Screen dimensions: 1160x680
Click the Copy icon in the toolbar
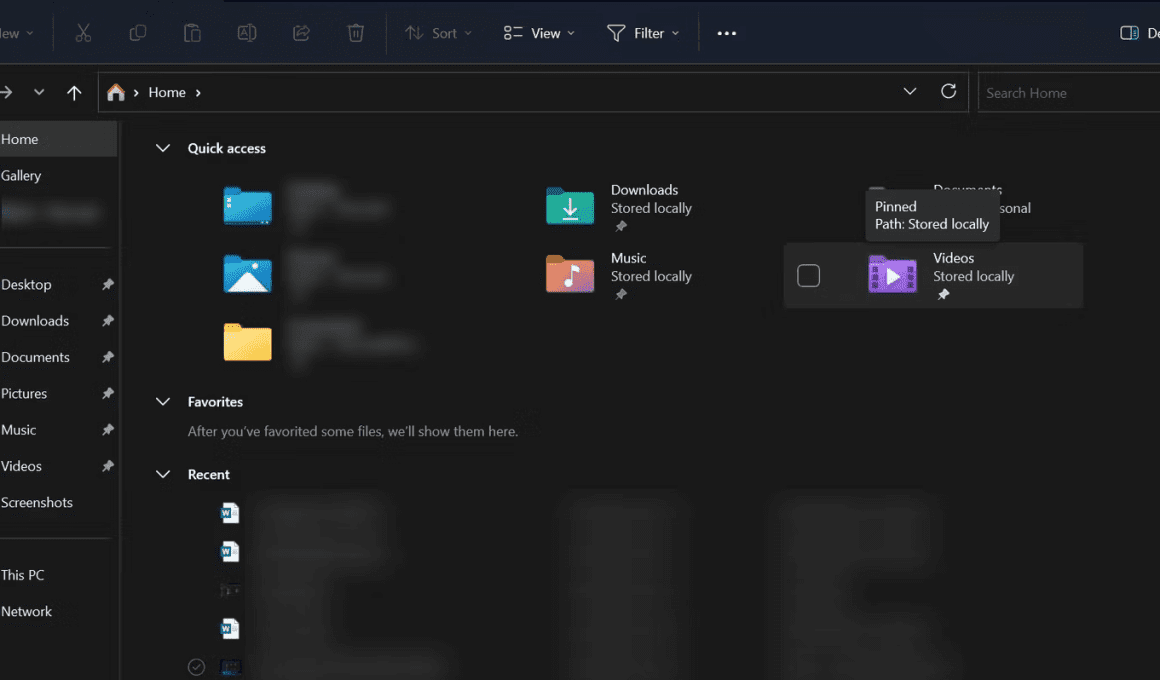point(138,33)
